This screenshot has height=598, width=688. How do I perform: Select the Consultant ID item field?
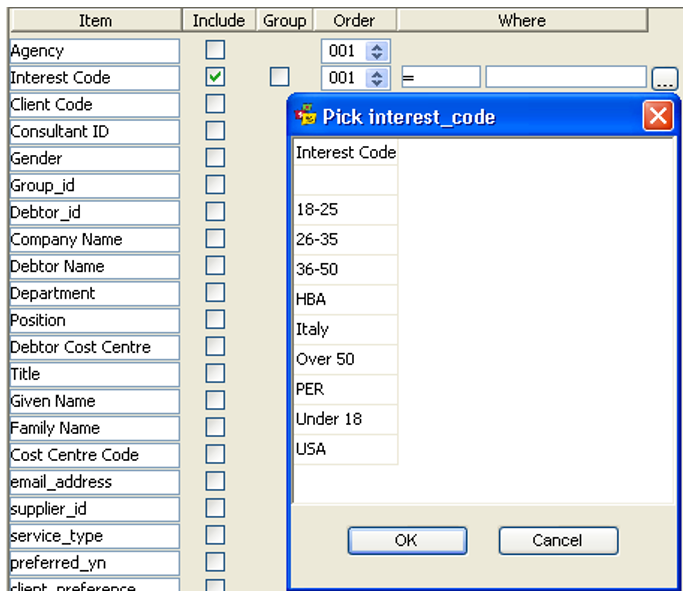tap(95, 132)
